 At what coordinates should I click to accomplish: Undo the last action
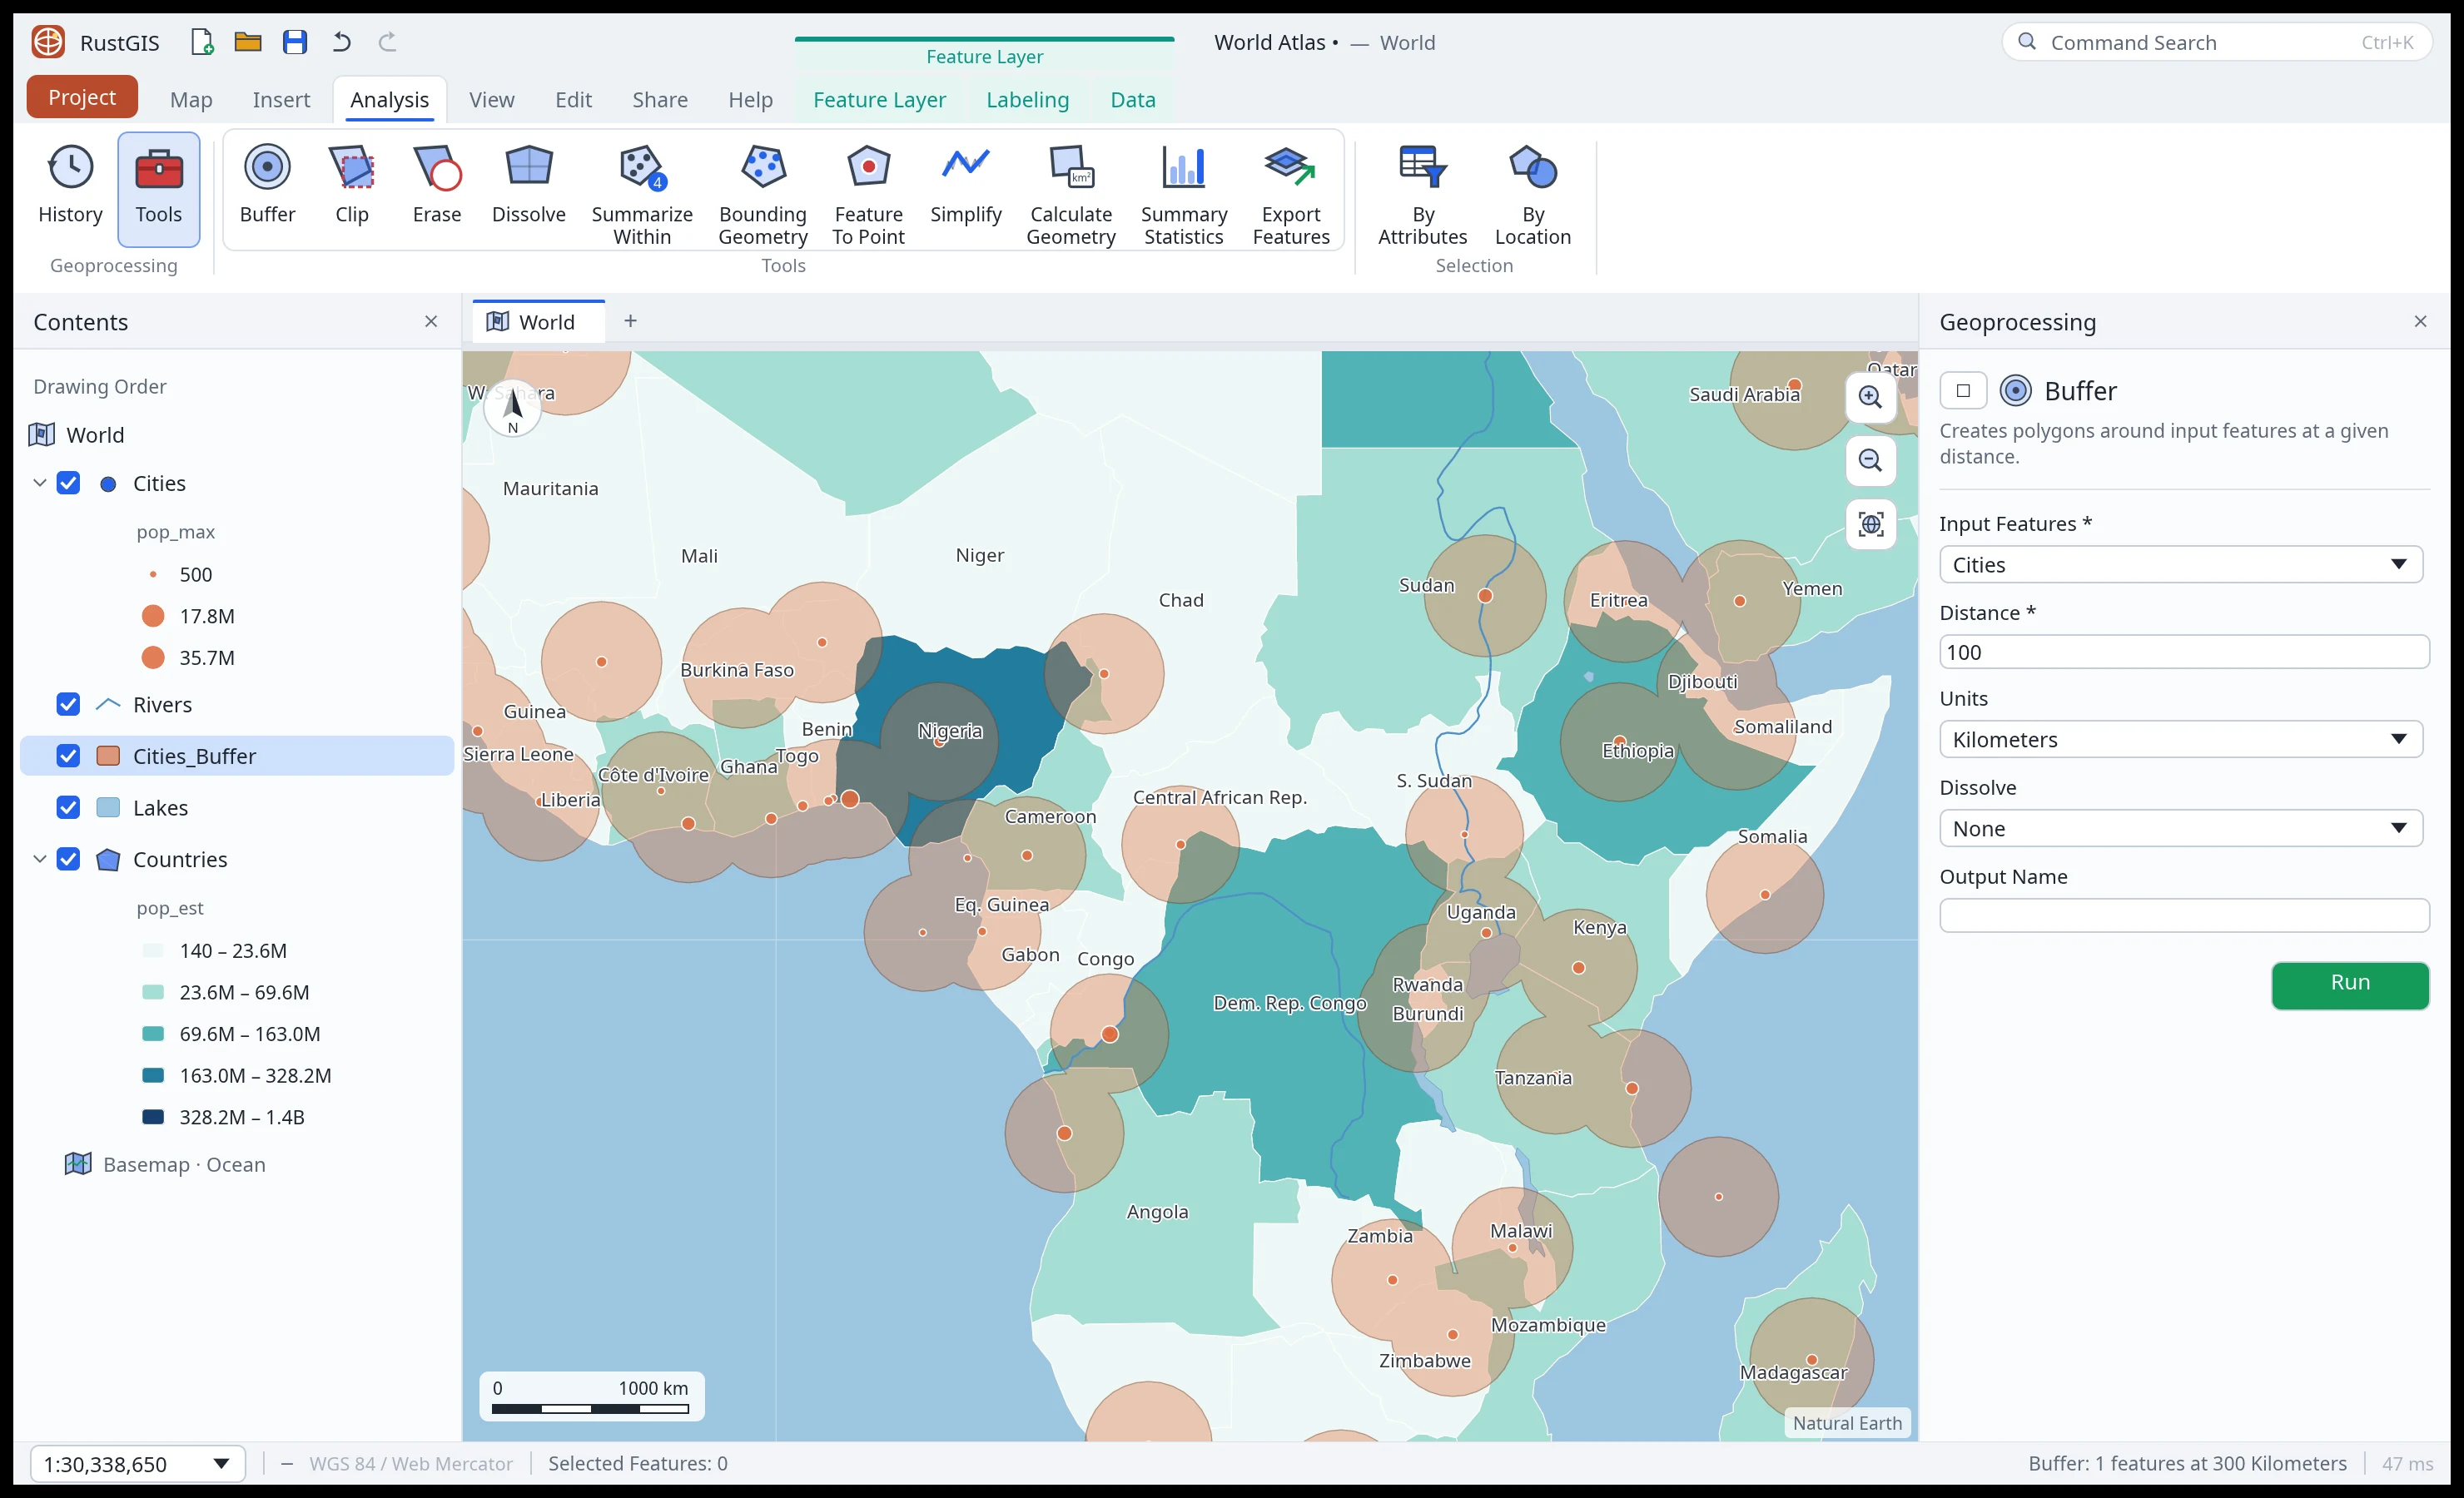[x=342, y=42]
